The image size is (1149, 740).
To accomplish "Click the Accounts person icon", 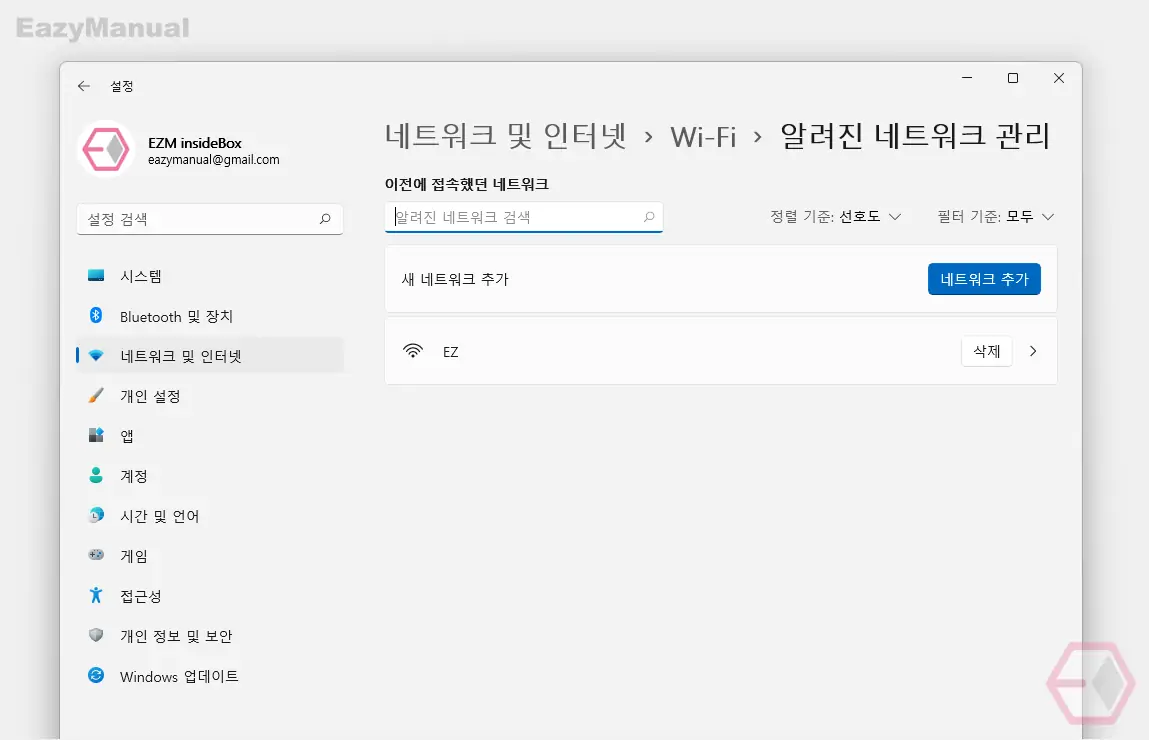I will (x=96, y=475).
